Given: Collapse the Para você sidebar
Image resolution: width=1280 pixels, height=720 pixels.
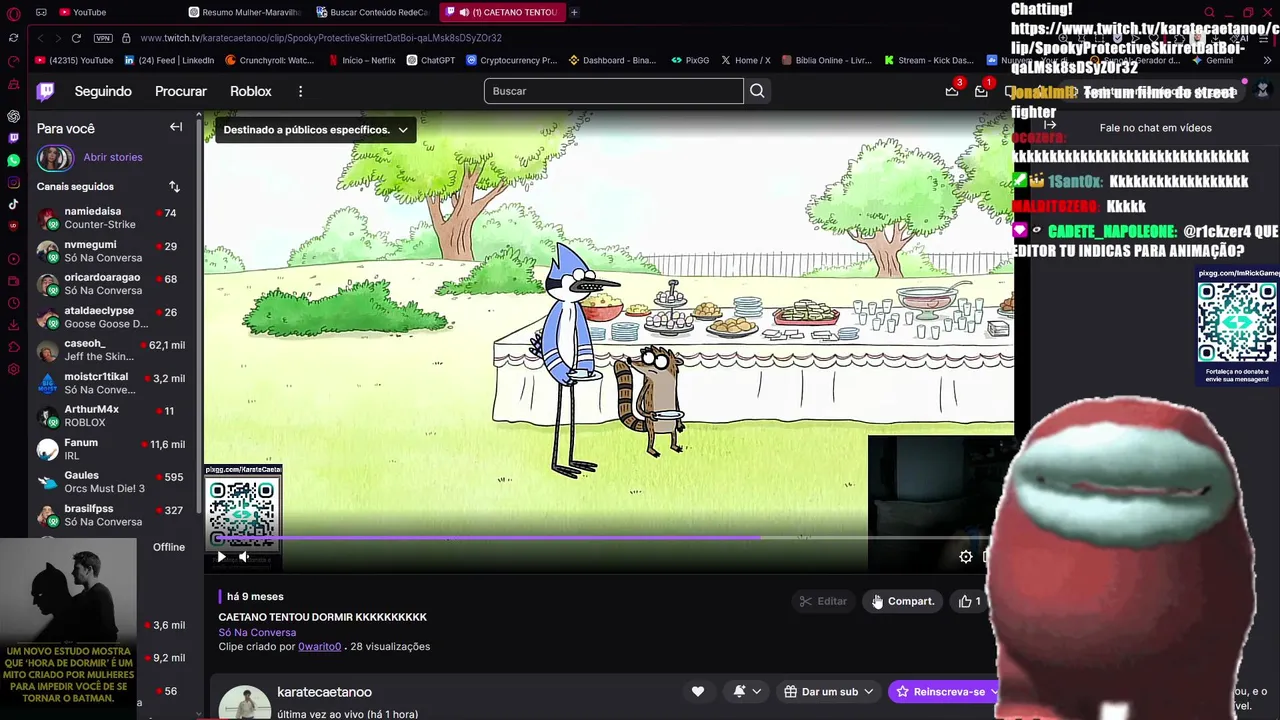Looking at the screenshot, I should tap(176, 127).
